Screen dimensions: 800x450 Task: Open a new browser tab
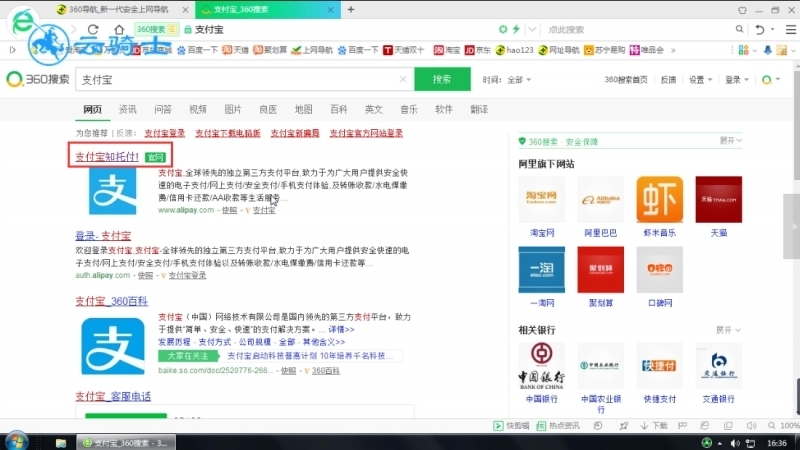tap(351, 9)
